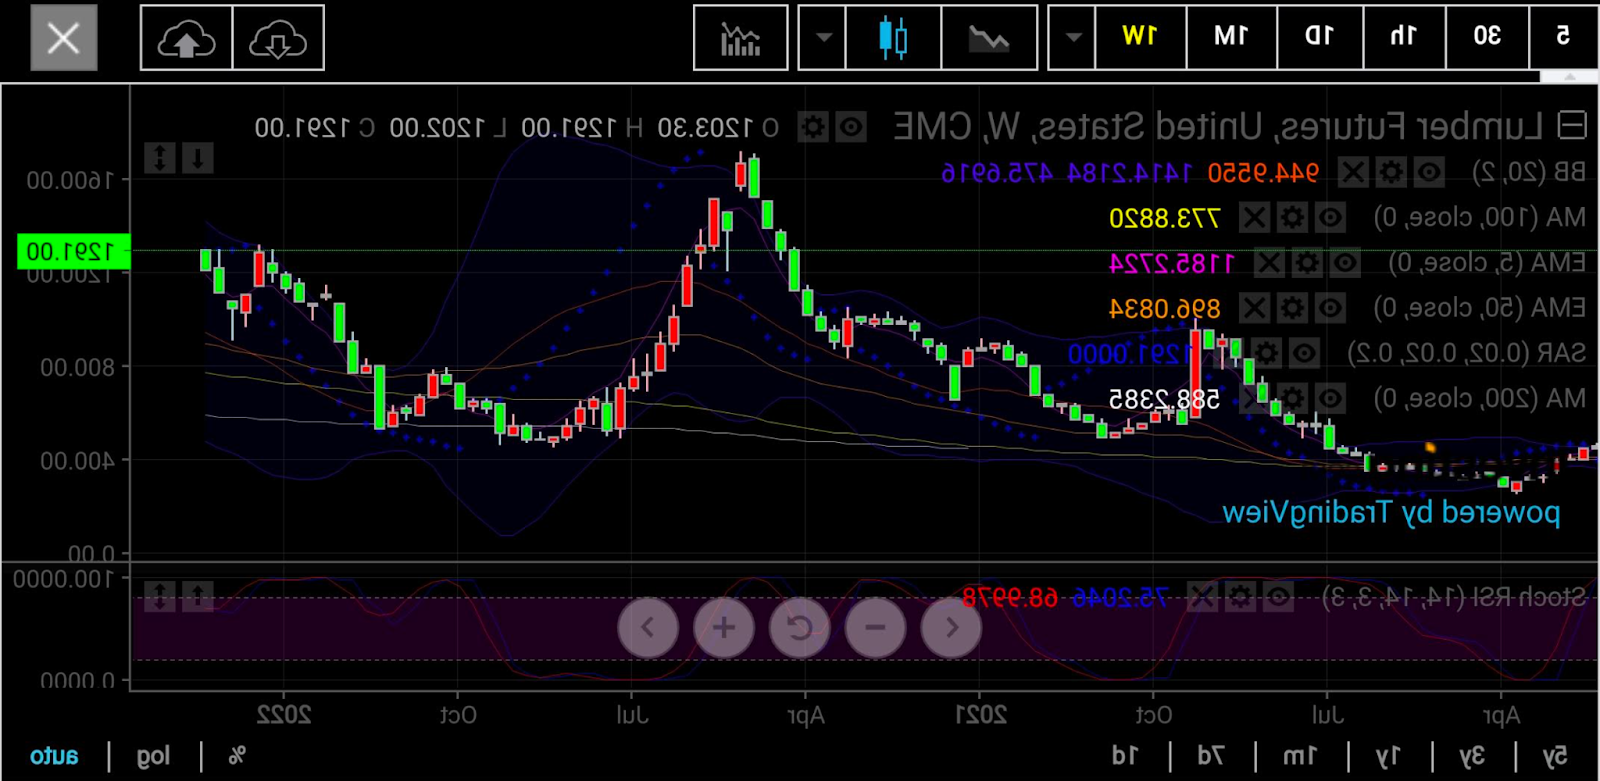Open SAR (0.02, 0.02, 0.2) settings gear
1600x781 pixels.
[1267, 353]
